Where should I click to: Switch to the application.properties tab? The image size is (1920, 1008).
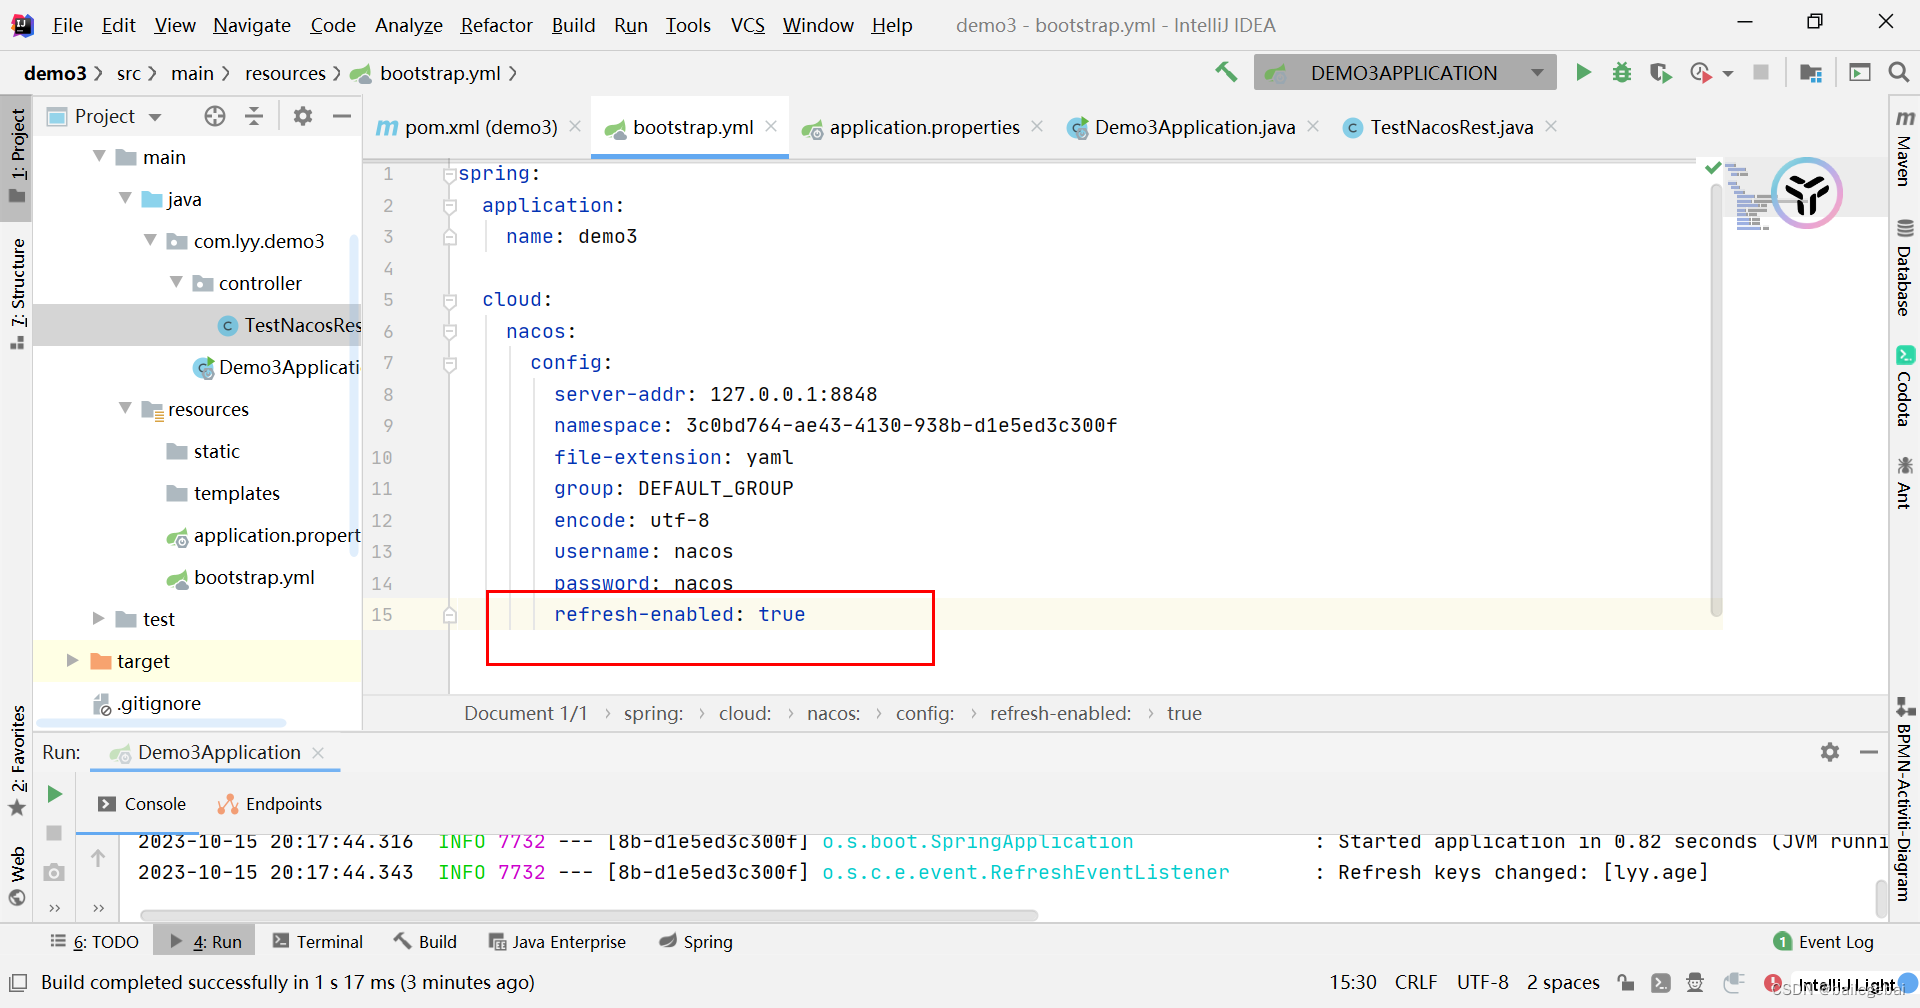tap(923, 127)
